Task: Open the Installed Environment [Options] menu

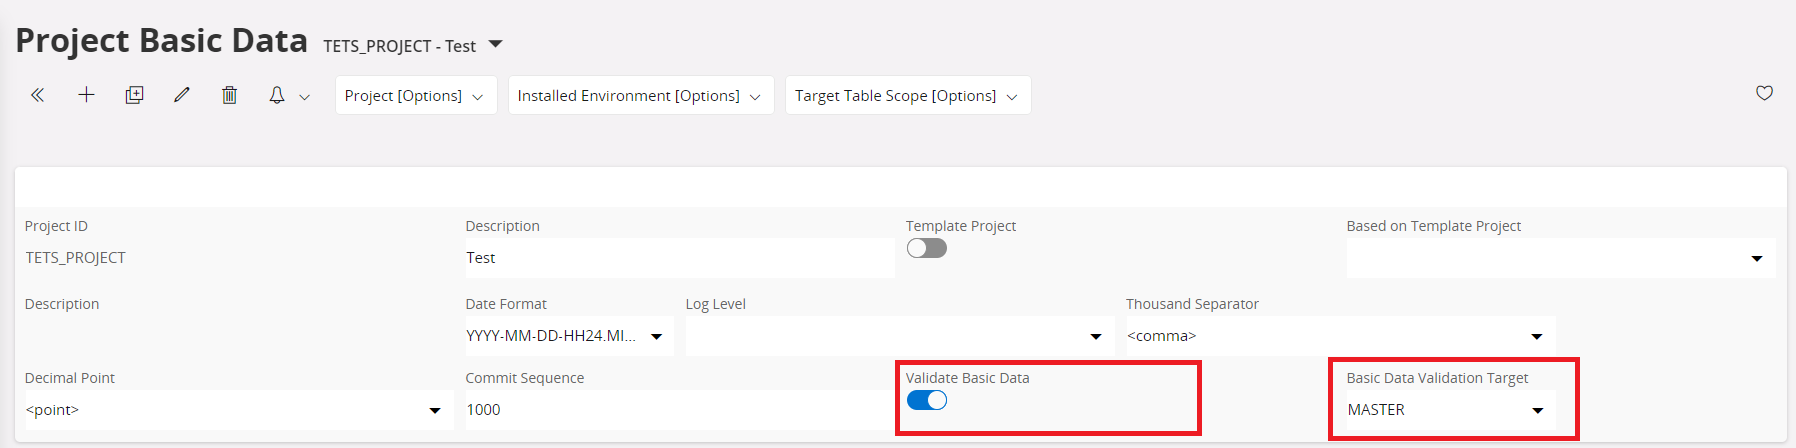Action: tap(640, 95)
